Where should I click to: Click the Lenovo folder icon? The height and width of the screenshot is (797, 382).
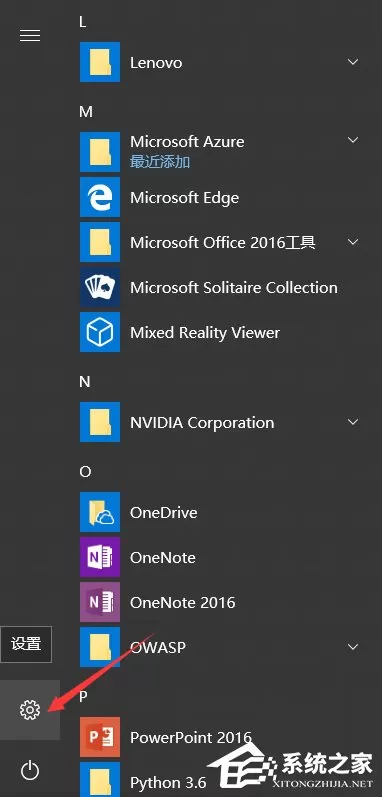pos(100,62)
